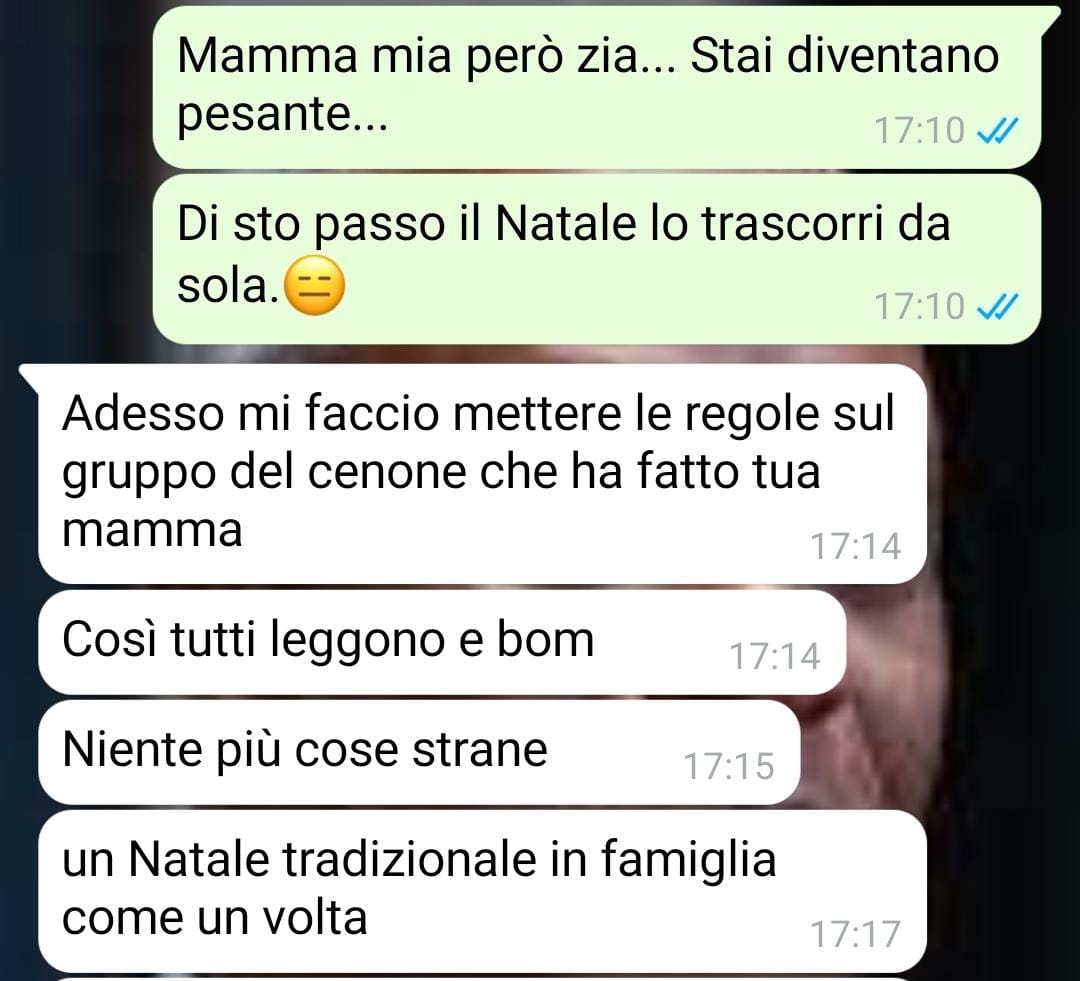Tap the message 'Adesso mi faccio mettere le regole'
Image resolution: width=1080 pixels, height=981 pixels.
pos(482,474)
